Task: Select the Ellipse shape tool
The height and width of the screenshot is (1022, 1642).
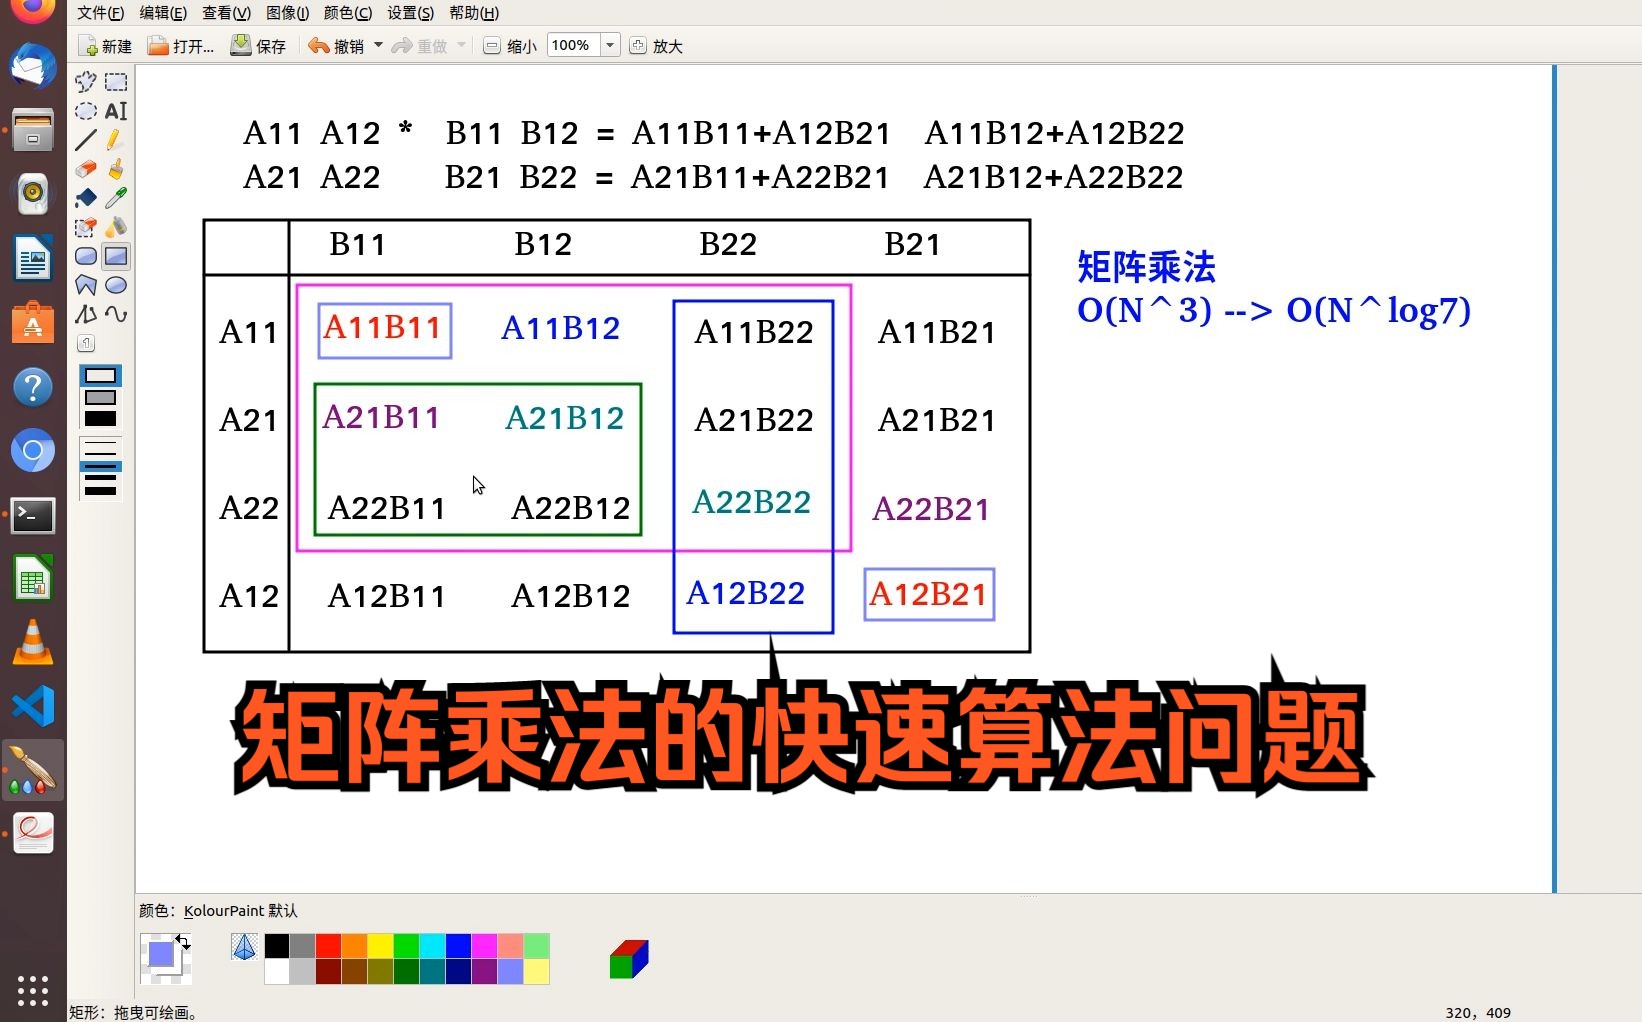Action: click(116, 285)
